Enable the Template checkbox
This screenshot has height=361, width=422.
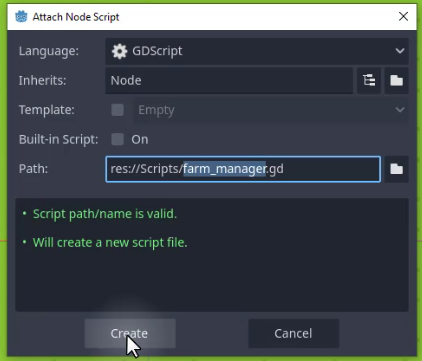[117, 110]
